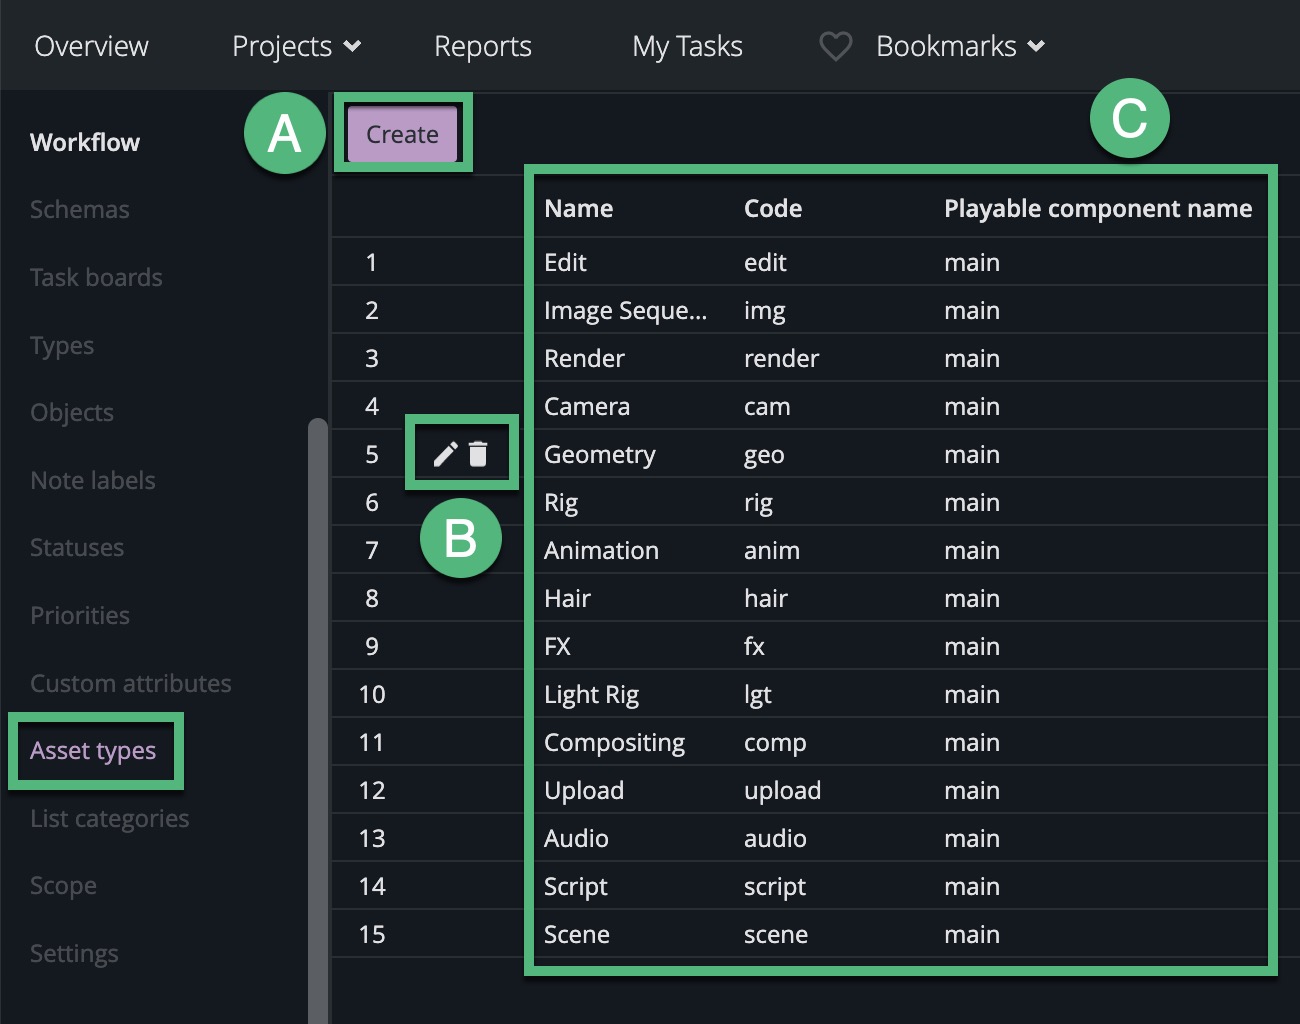Screen dimensions: 1300x1024
Task: Click the heart icon beside Bookmarks
Action: [835, 46]
